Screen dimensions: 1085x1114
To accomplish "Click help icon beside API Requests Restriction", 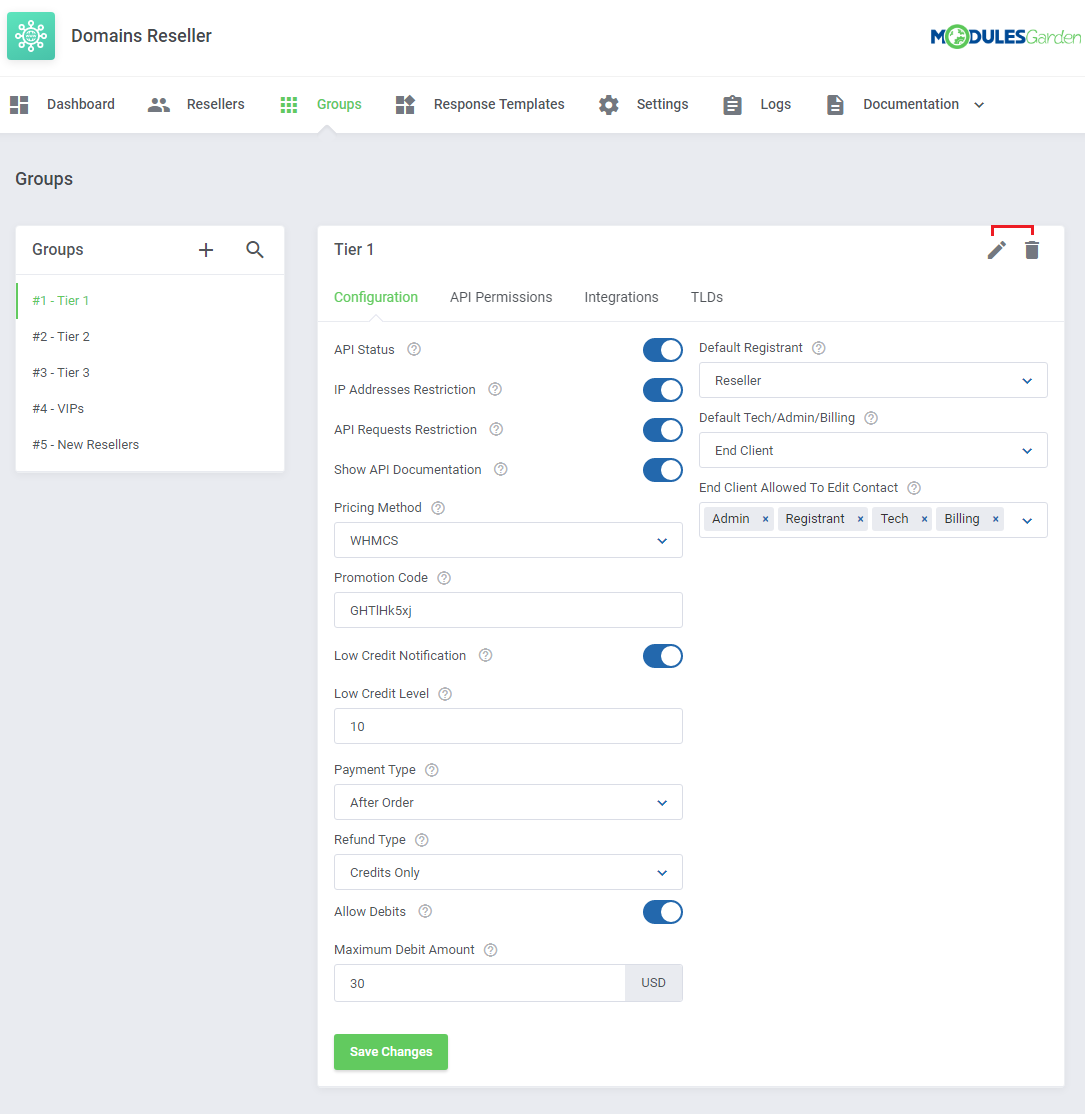I will [x=497, y=429].
